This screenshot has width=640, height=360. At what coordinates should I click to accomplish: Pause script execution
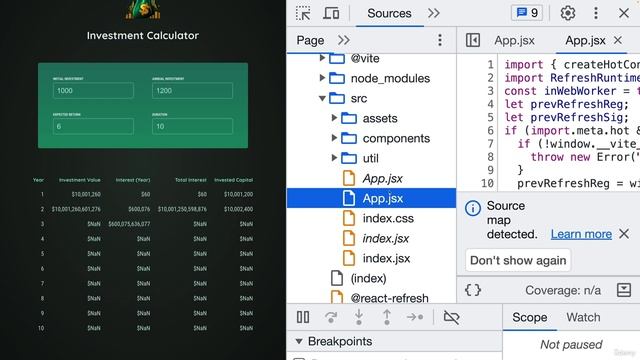[x=303, y=317]
